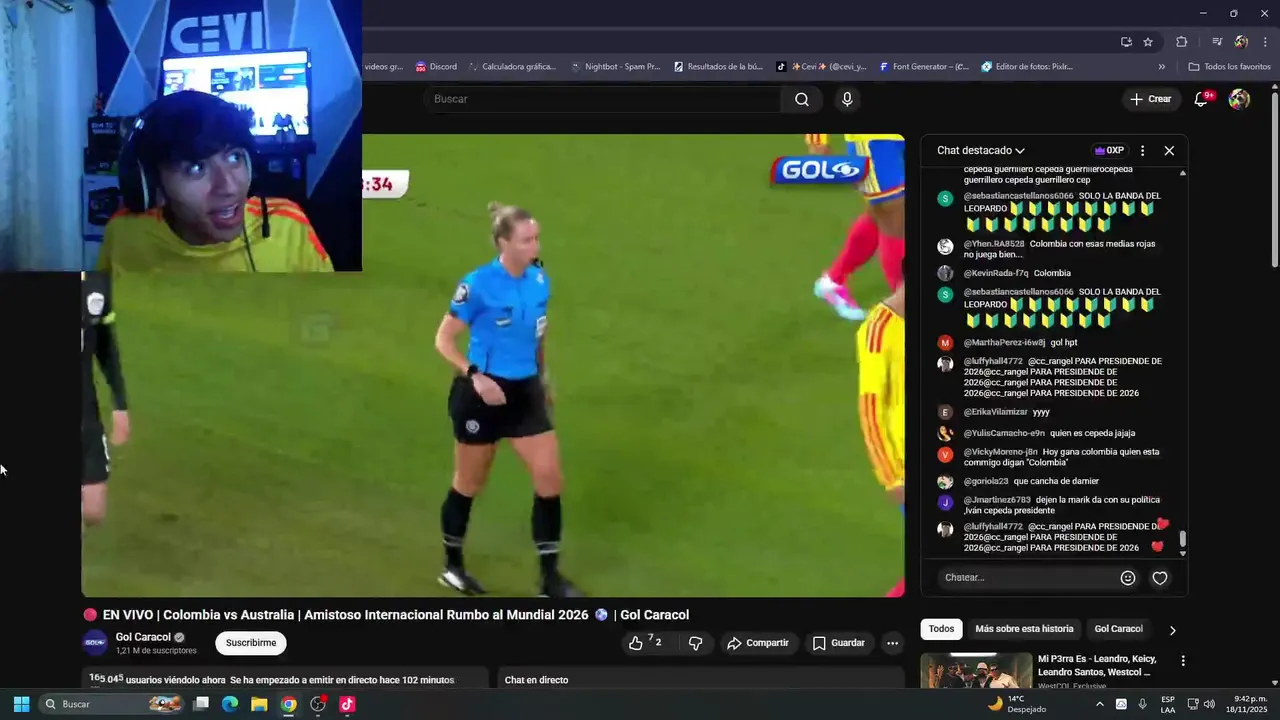Open @goriola23 chat username
This screenshot has height=720, width=1280.
pos(986,481)
